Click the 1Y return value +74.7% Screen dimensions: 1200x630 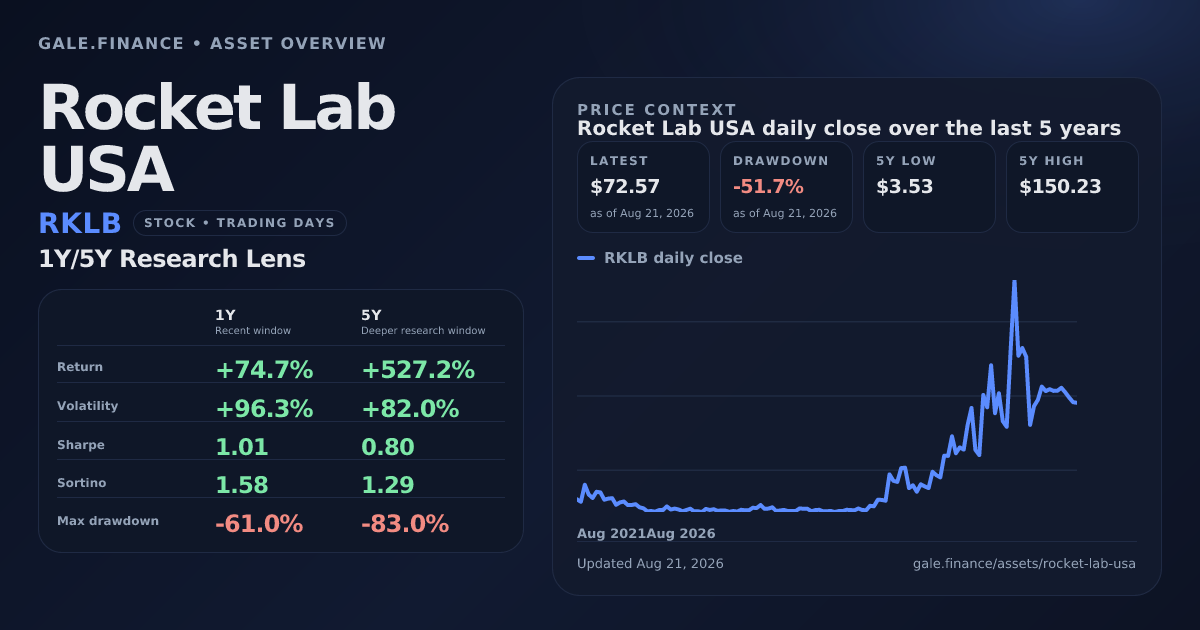pos(264,370)
